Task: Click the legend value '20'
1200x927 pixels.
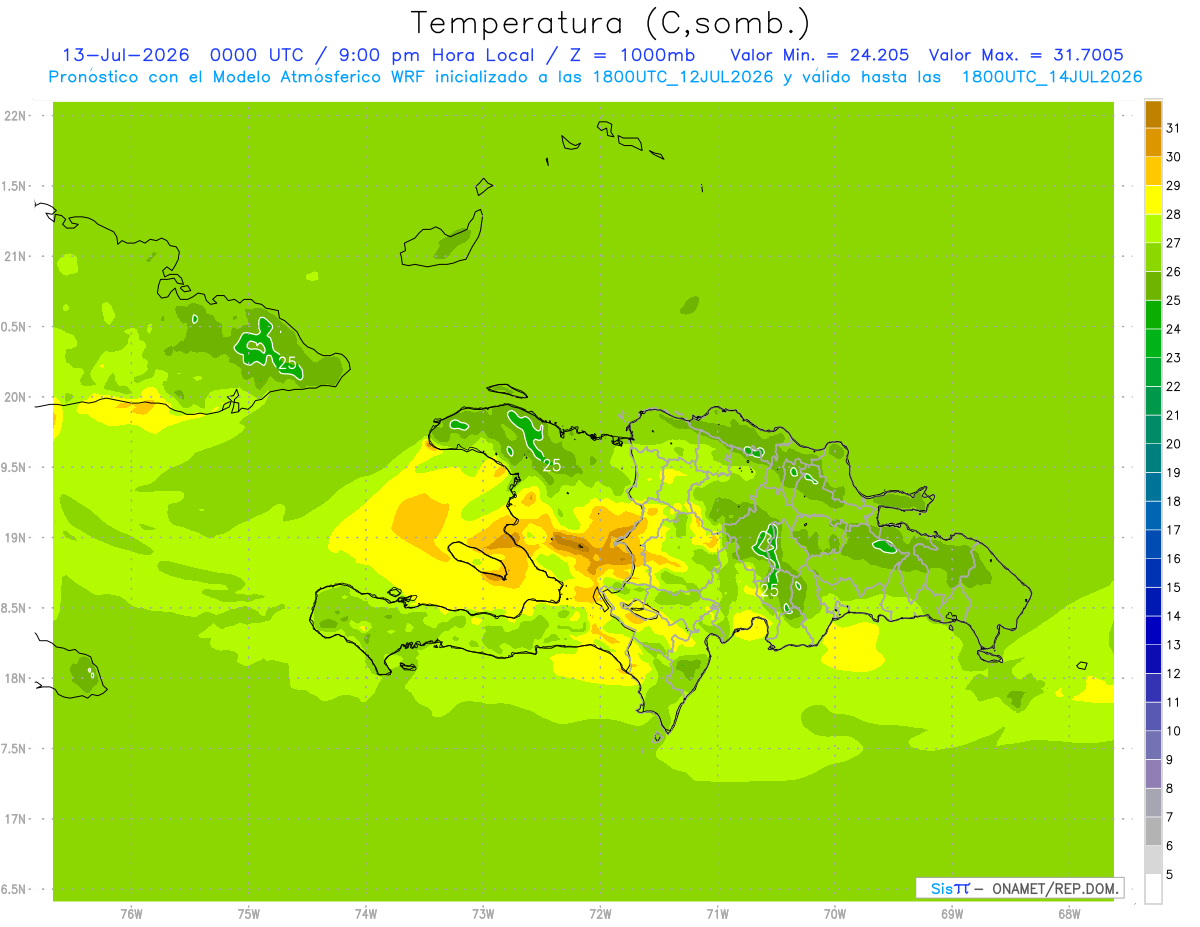Action: pyautogui.click(x=1173, y=444)
